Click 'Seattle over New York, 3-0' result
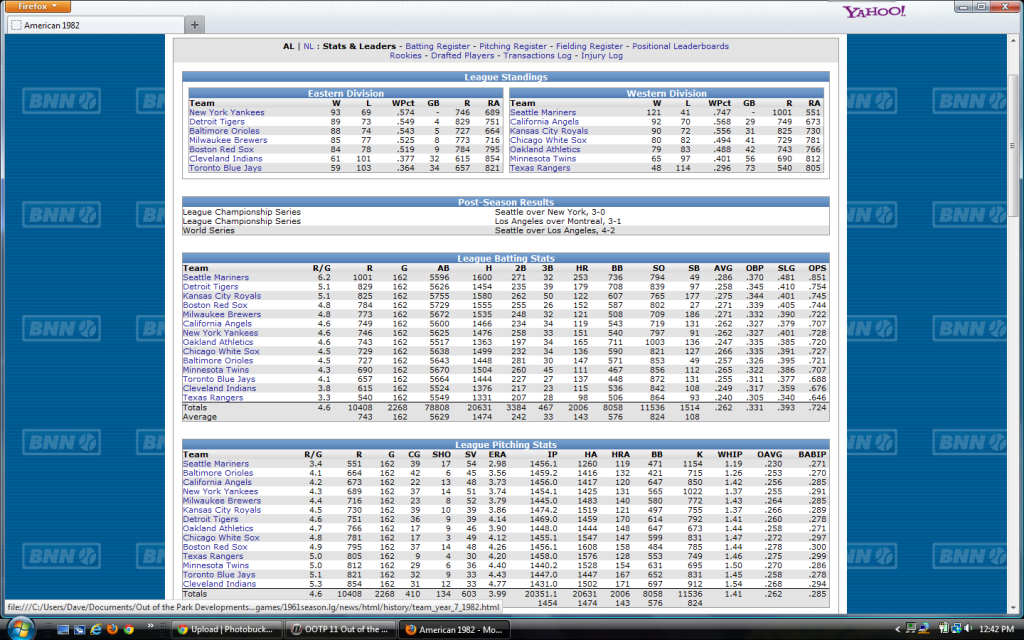Viewport: 1024px width, 640px height. click(550, 212)
